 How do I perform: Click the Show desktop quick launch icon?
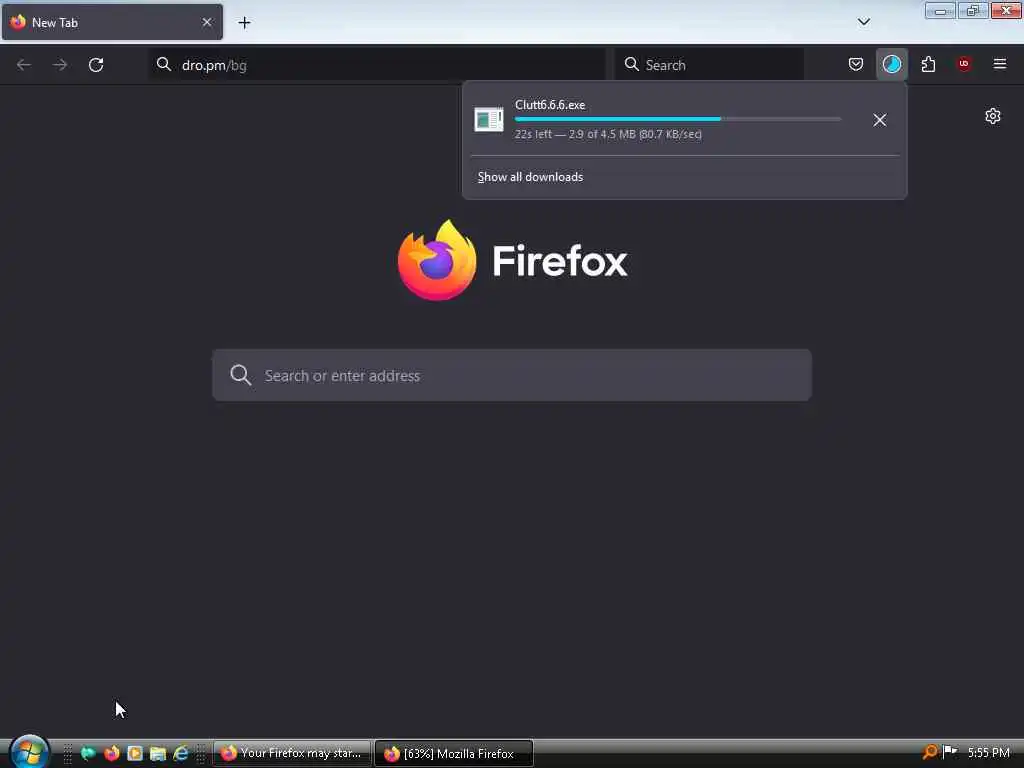88,753
